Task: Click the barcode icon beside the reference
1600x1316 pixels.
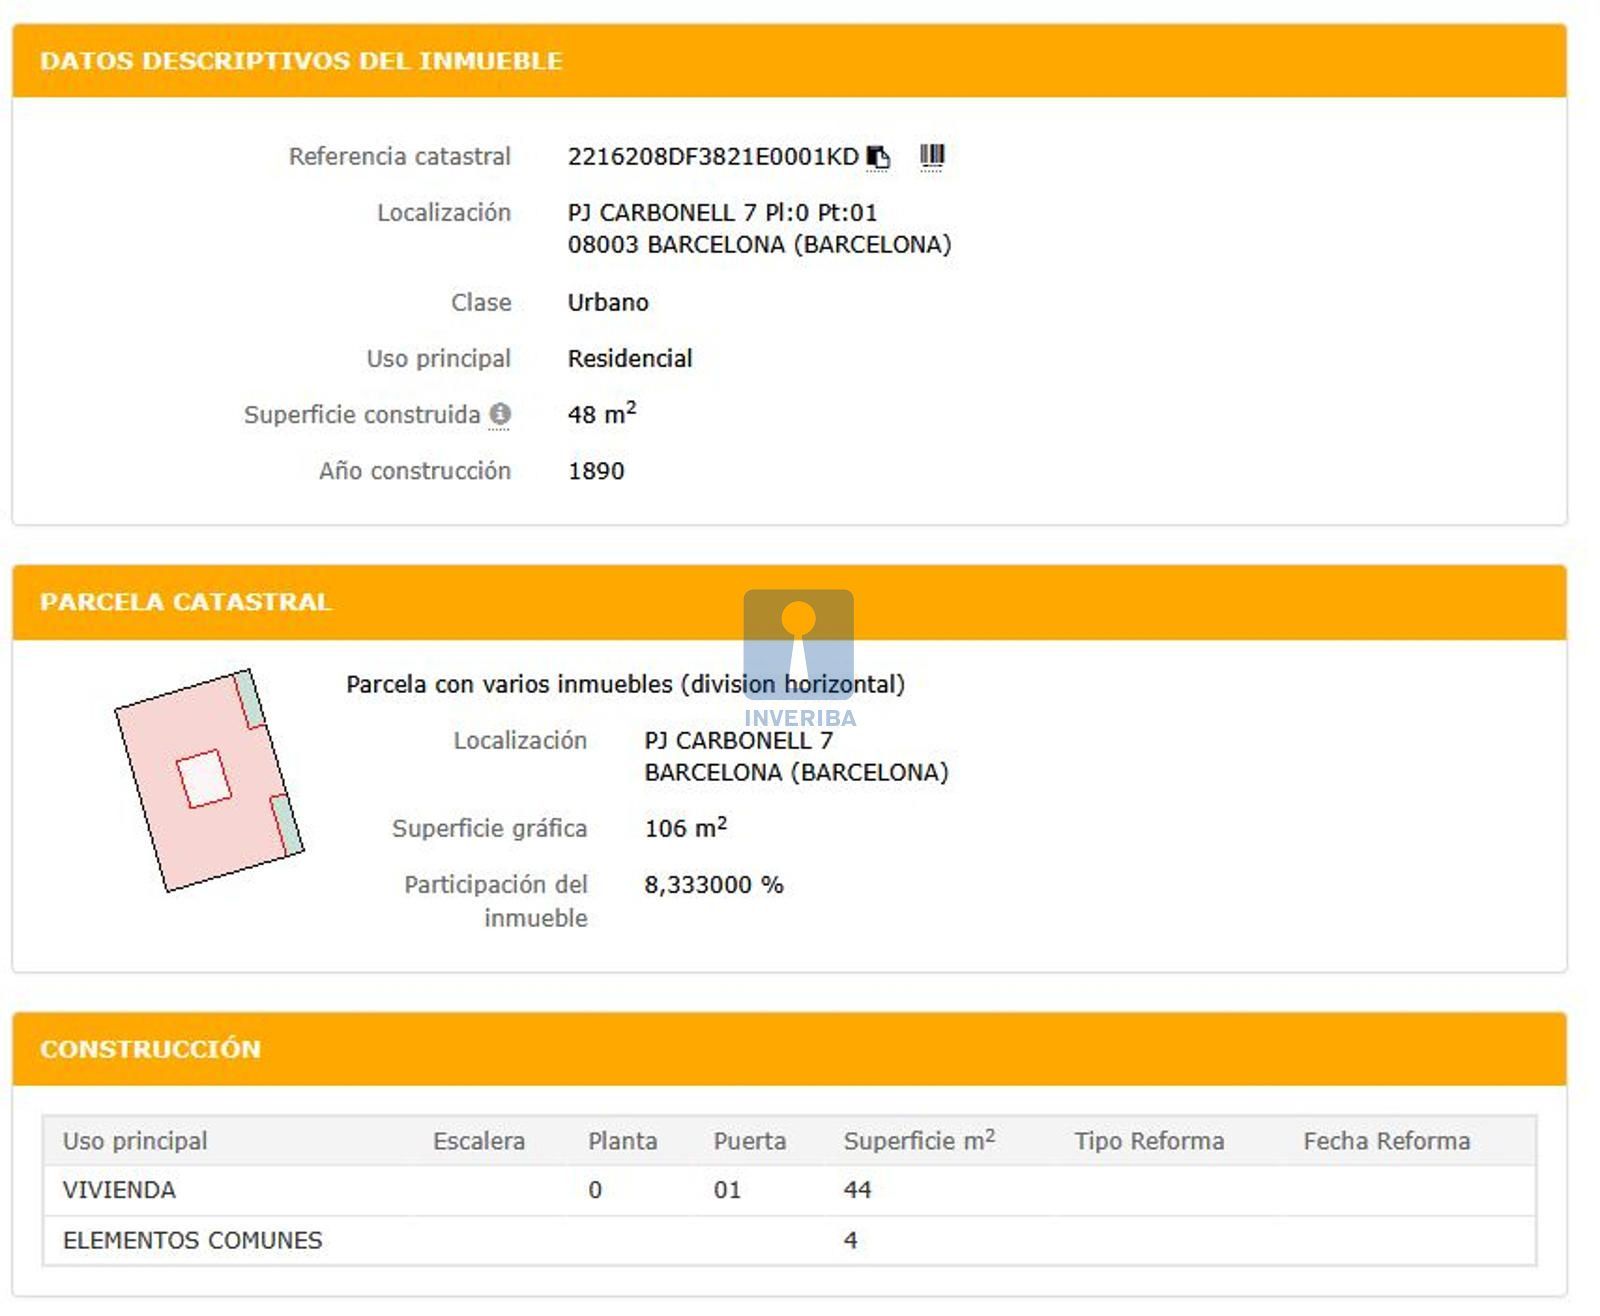Action: [931, 156]
